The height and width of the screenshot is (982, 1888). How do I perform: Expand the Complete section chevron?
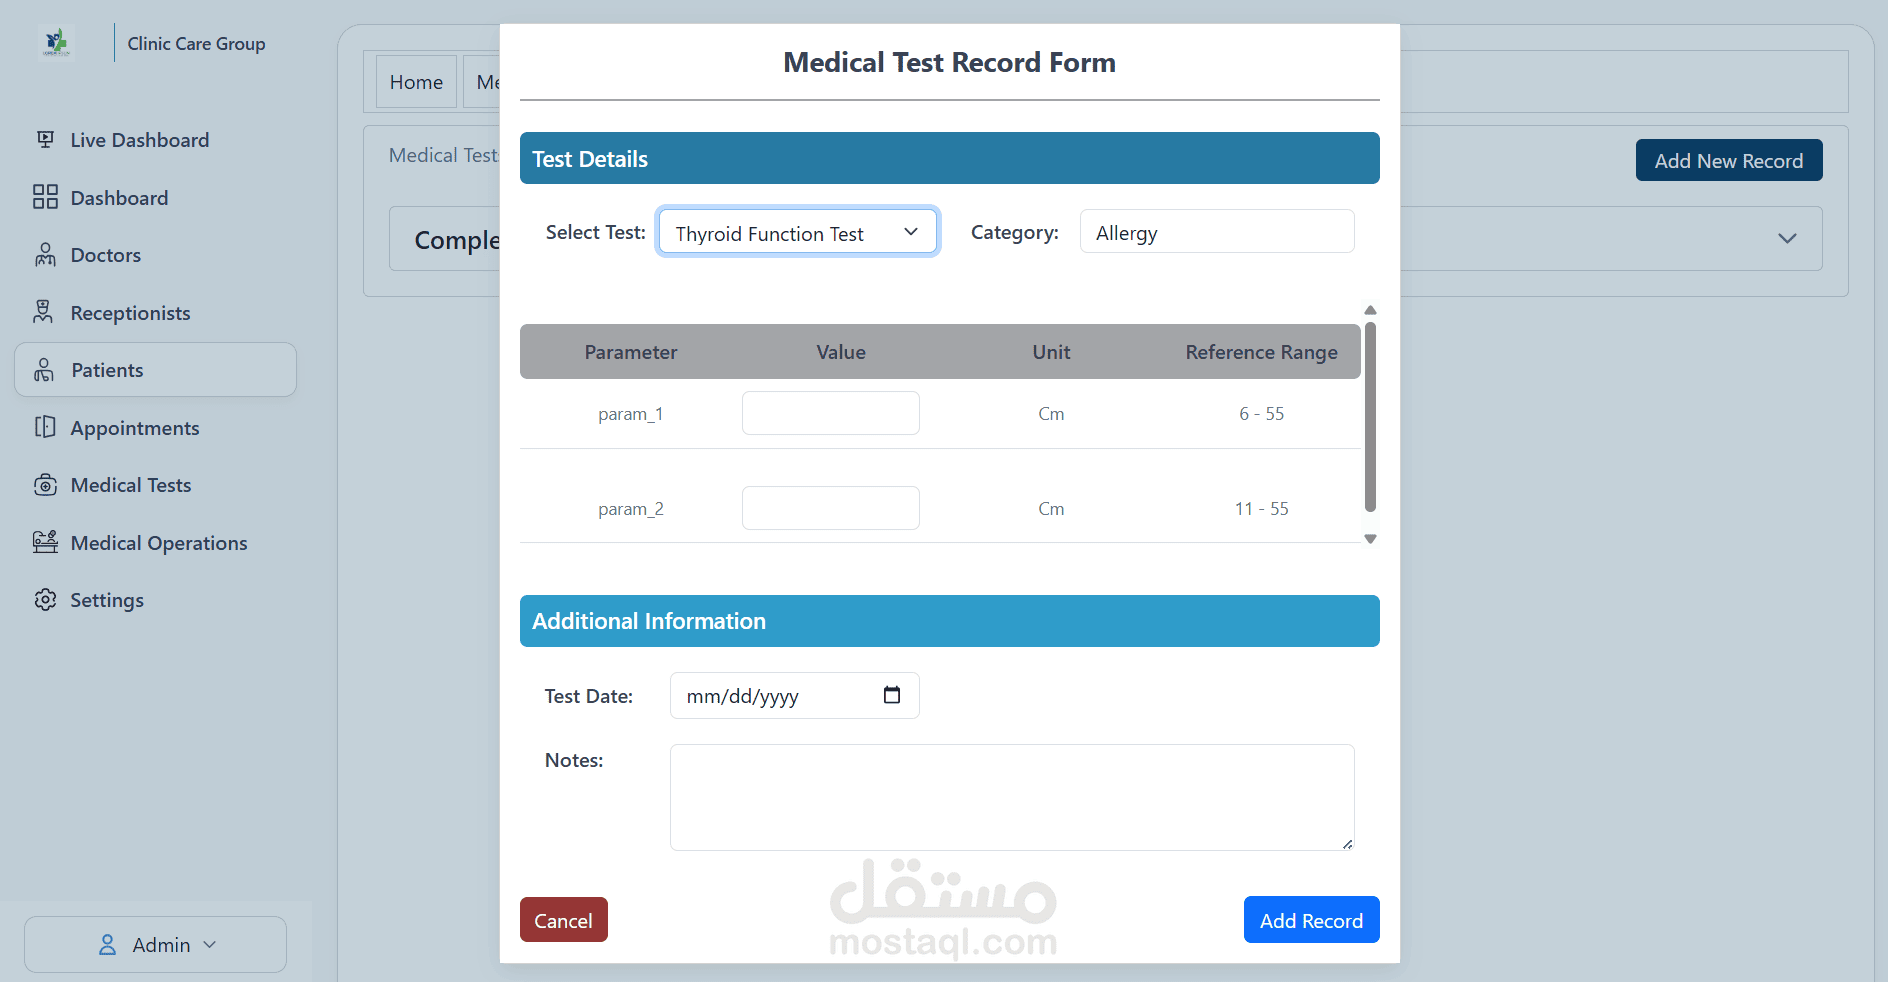(x=1787, y=239)
